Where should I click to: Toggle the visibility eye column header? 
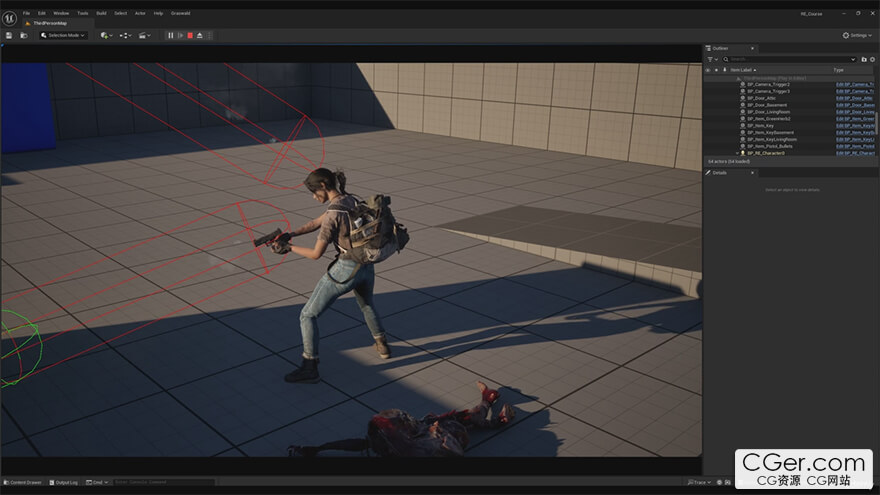click(x=709, y=70)
